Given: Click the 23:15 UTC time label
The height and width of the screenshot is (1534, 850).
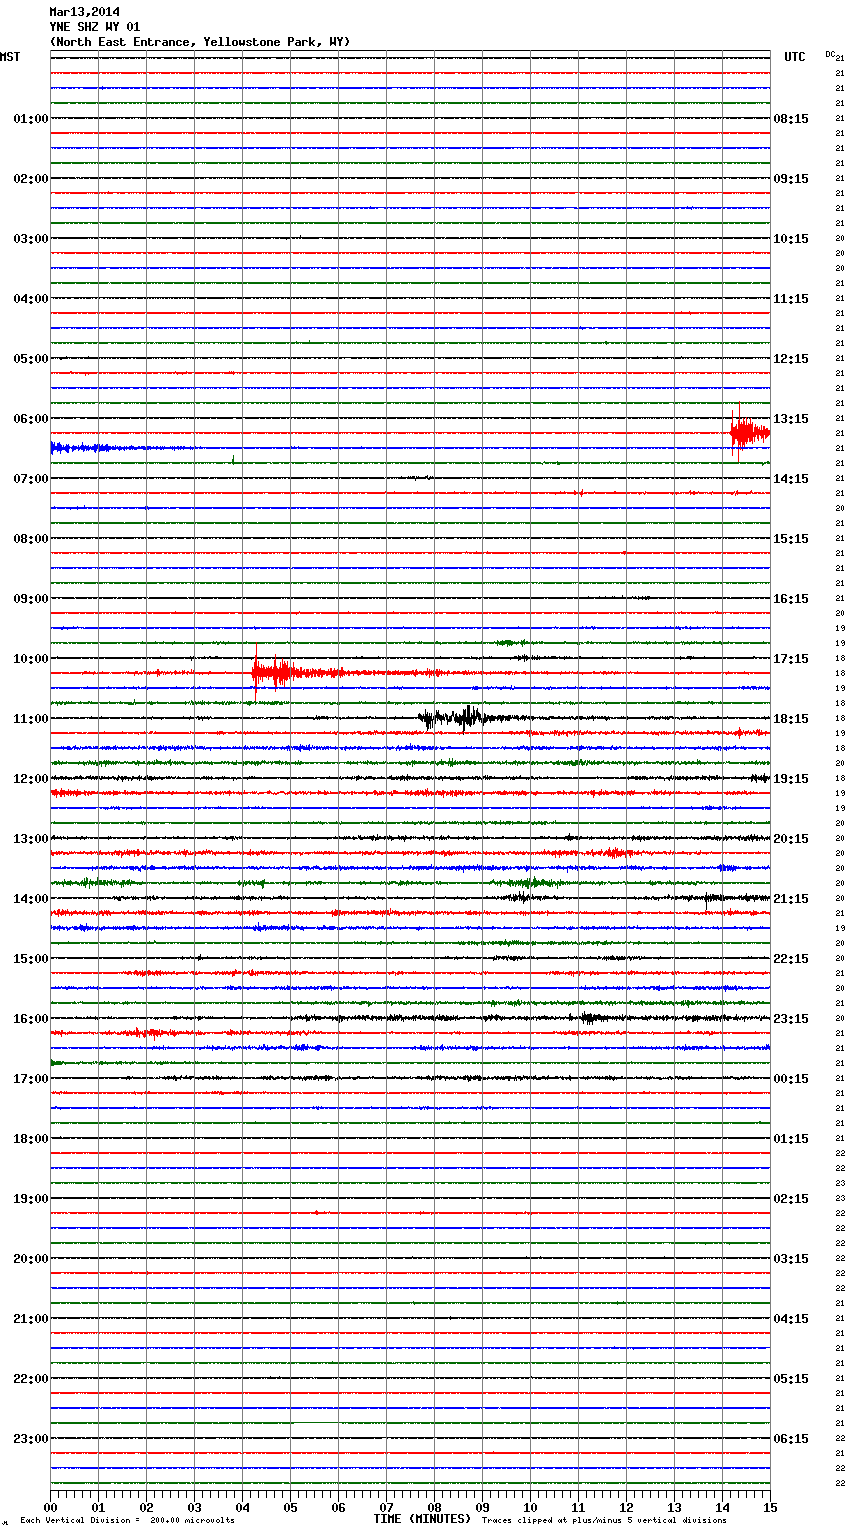Looking at the screenshot, I should (791, 1019).
